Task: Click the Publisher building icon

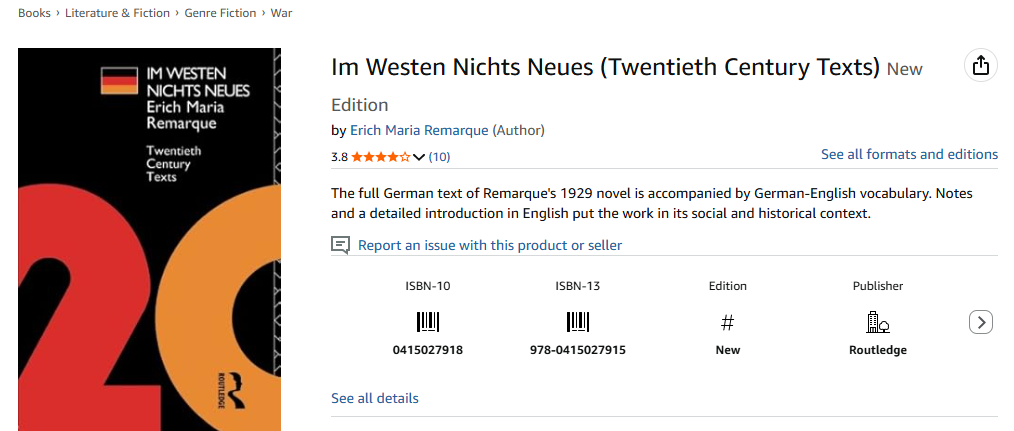Action: tap(877, 322)
